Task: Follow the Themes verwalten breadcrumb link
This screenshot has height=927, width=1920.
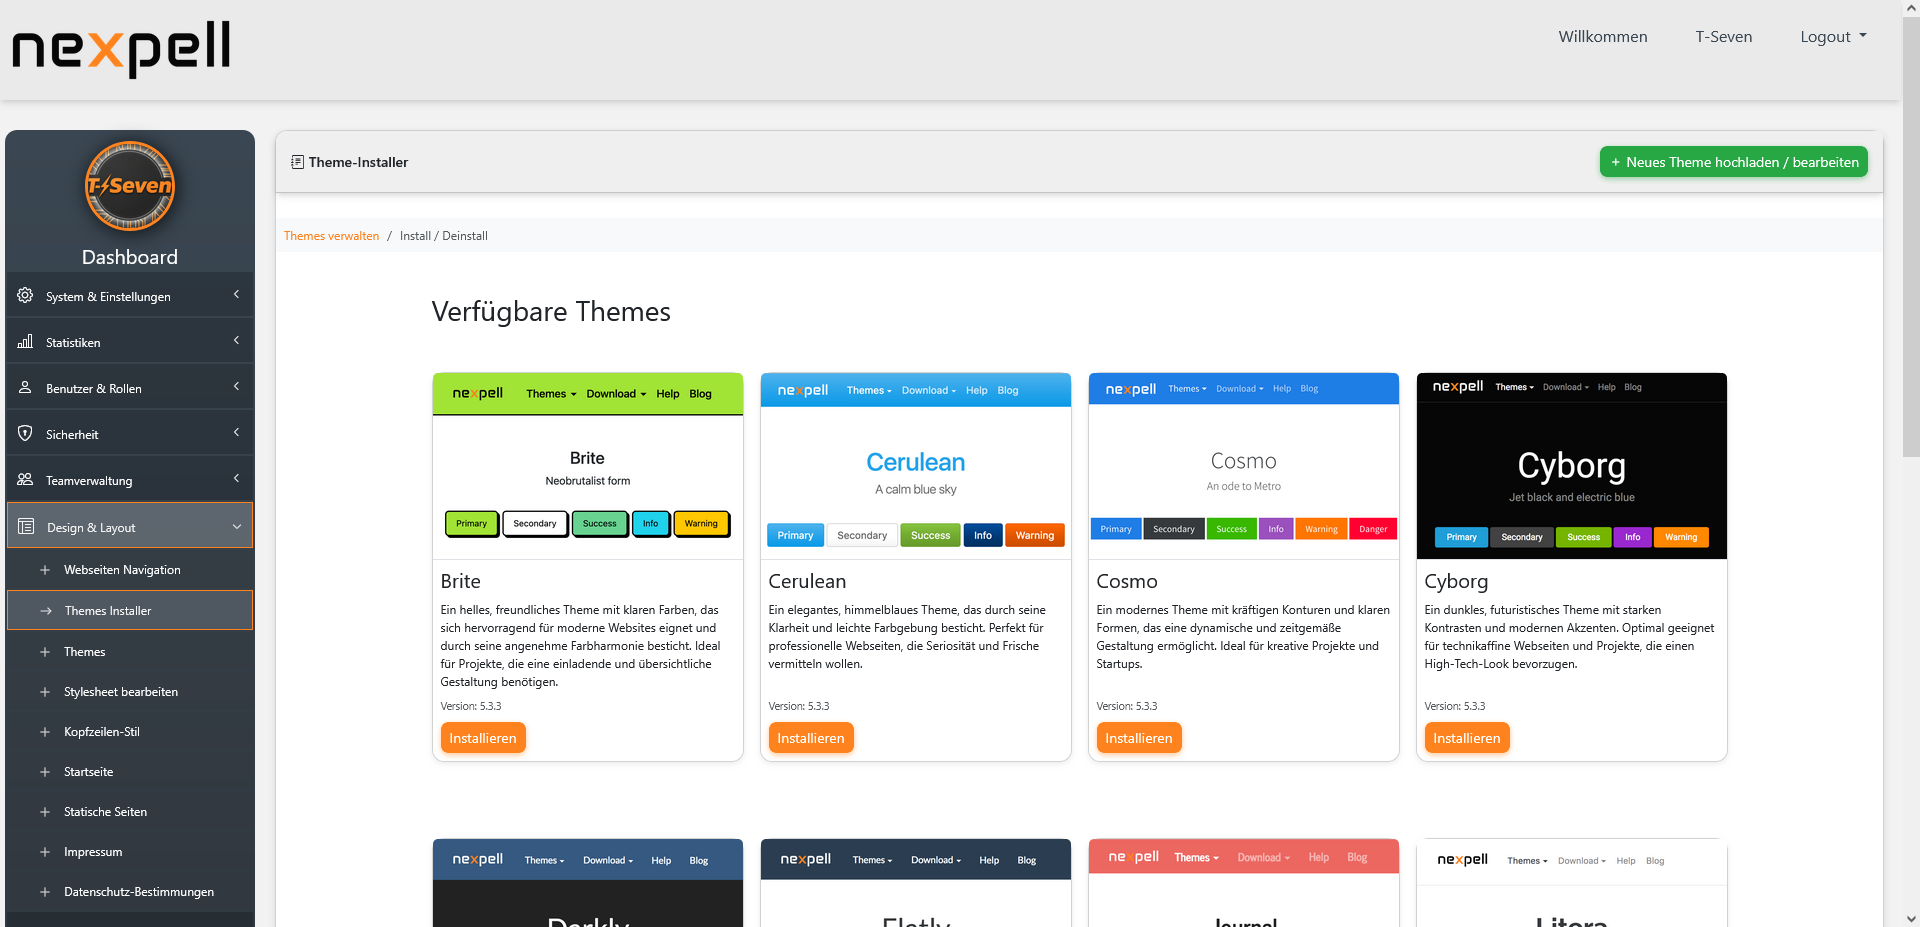Action: coord(331,235)
